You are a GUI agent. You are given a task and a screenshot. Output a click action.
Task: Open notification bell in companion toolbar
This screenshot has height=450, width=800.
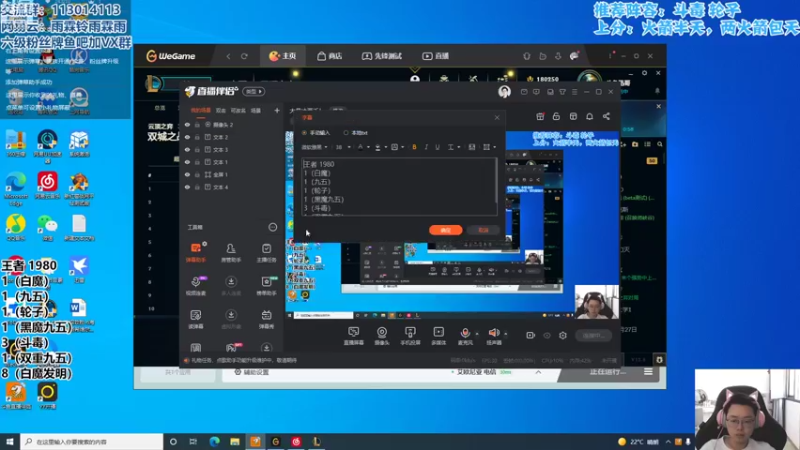coord(589,116)
